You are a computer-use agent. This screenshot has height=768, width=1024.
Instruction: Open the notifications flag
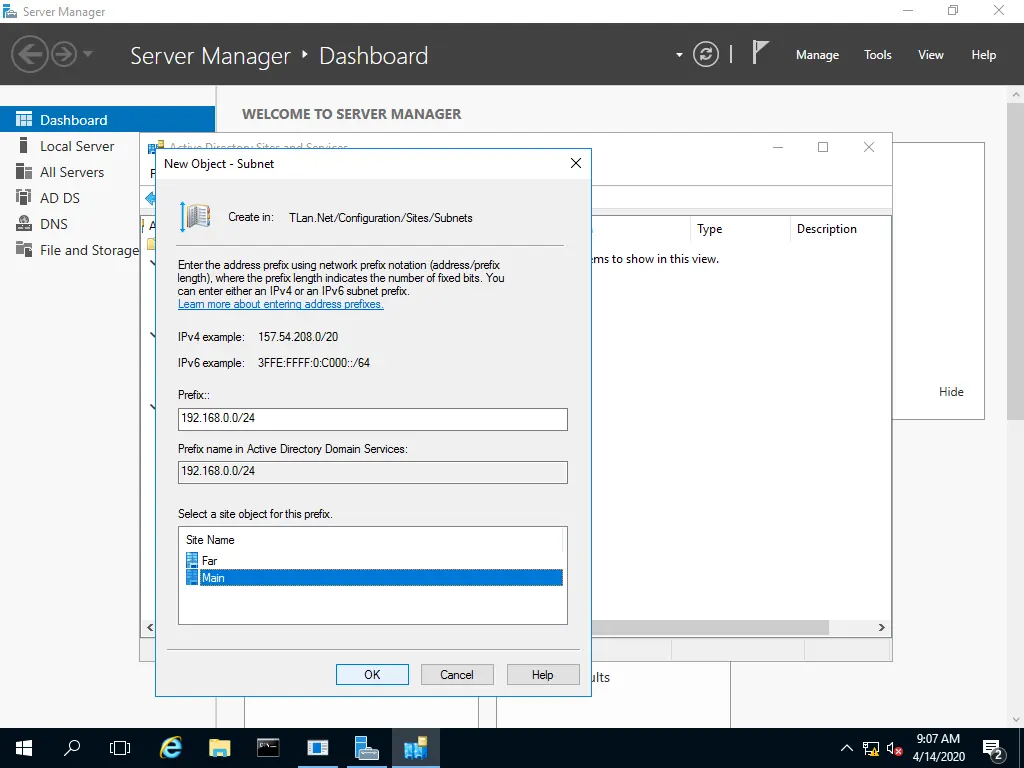(x=760, y=53)
